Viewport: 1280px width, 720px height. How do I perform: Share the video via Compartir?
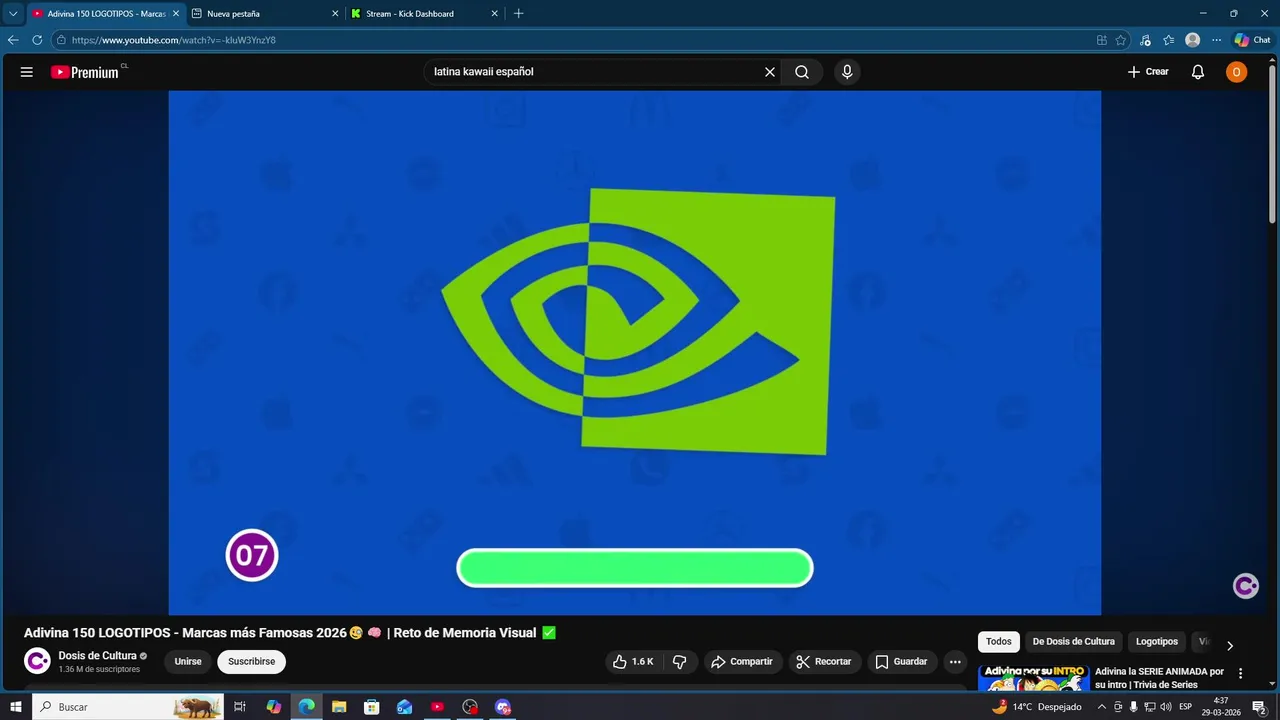(x=742, y=662)
